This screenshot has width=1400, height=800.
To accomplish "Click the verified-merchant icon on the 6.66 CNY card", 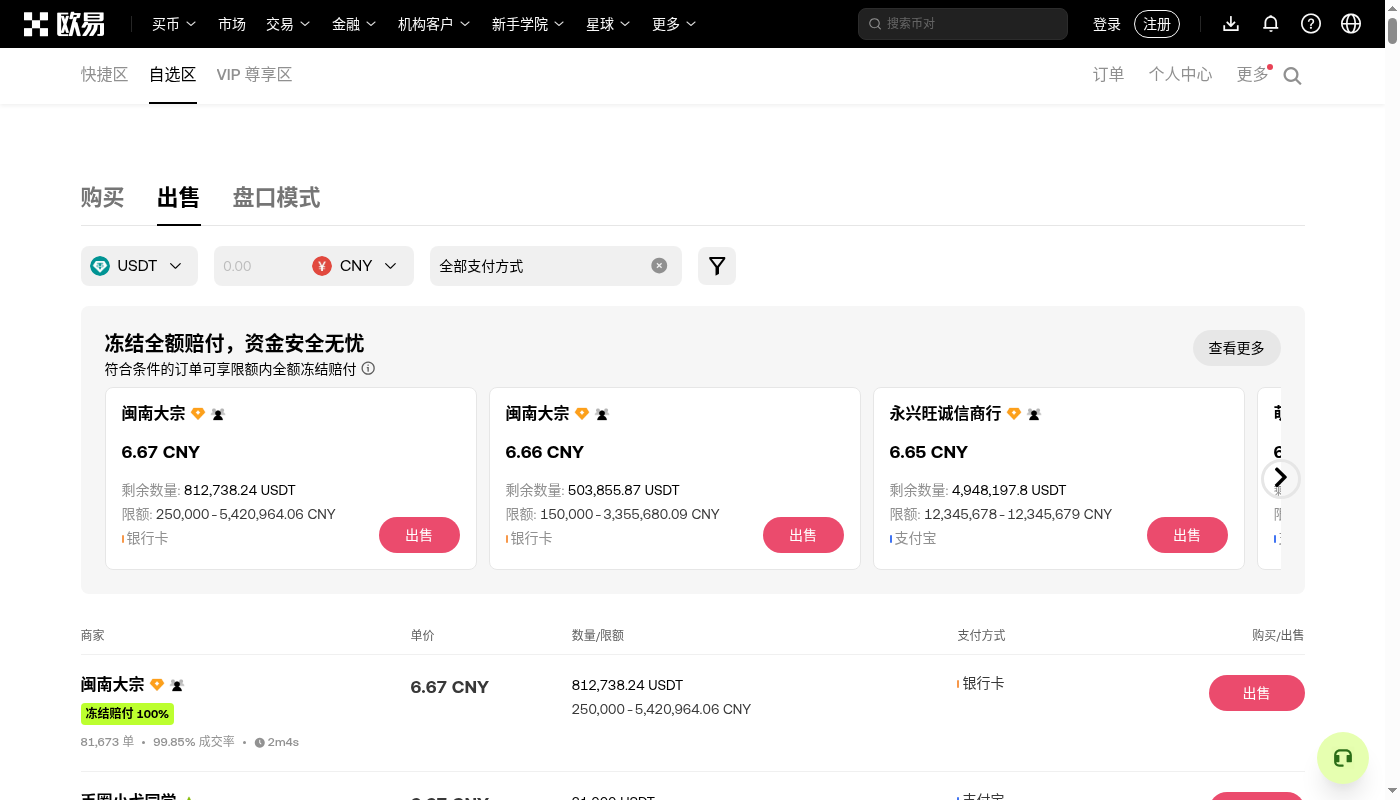I will click(602, 414).
